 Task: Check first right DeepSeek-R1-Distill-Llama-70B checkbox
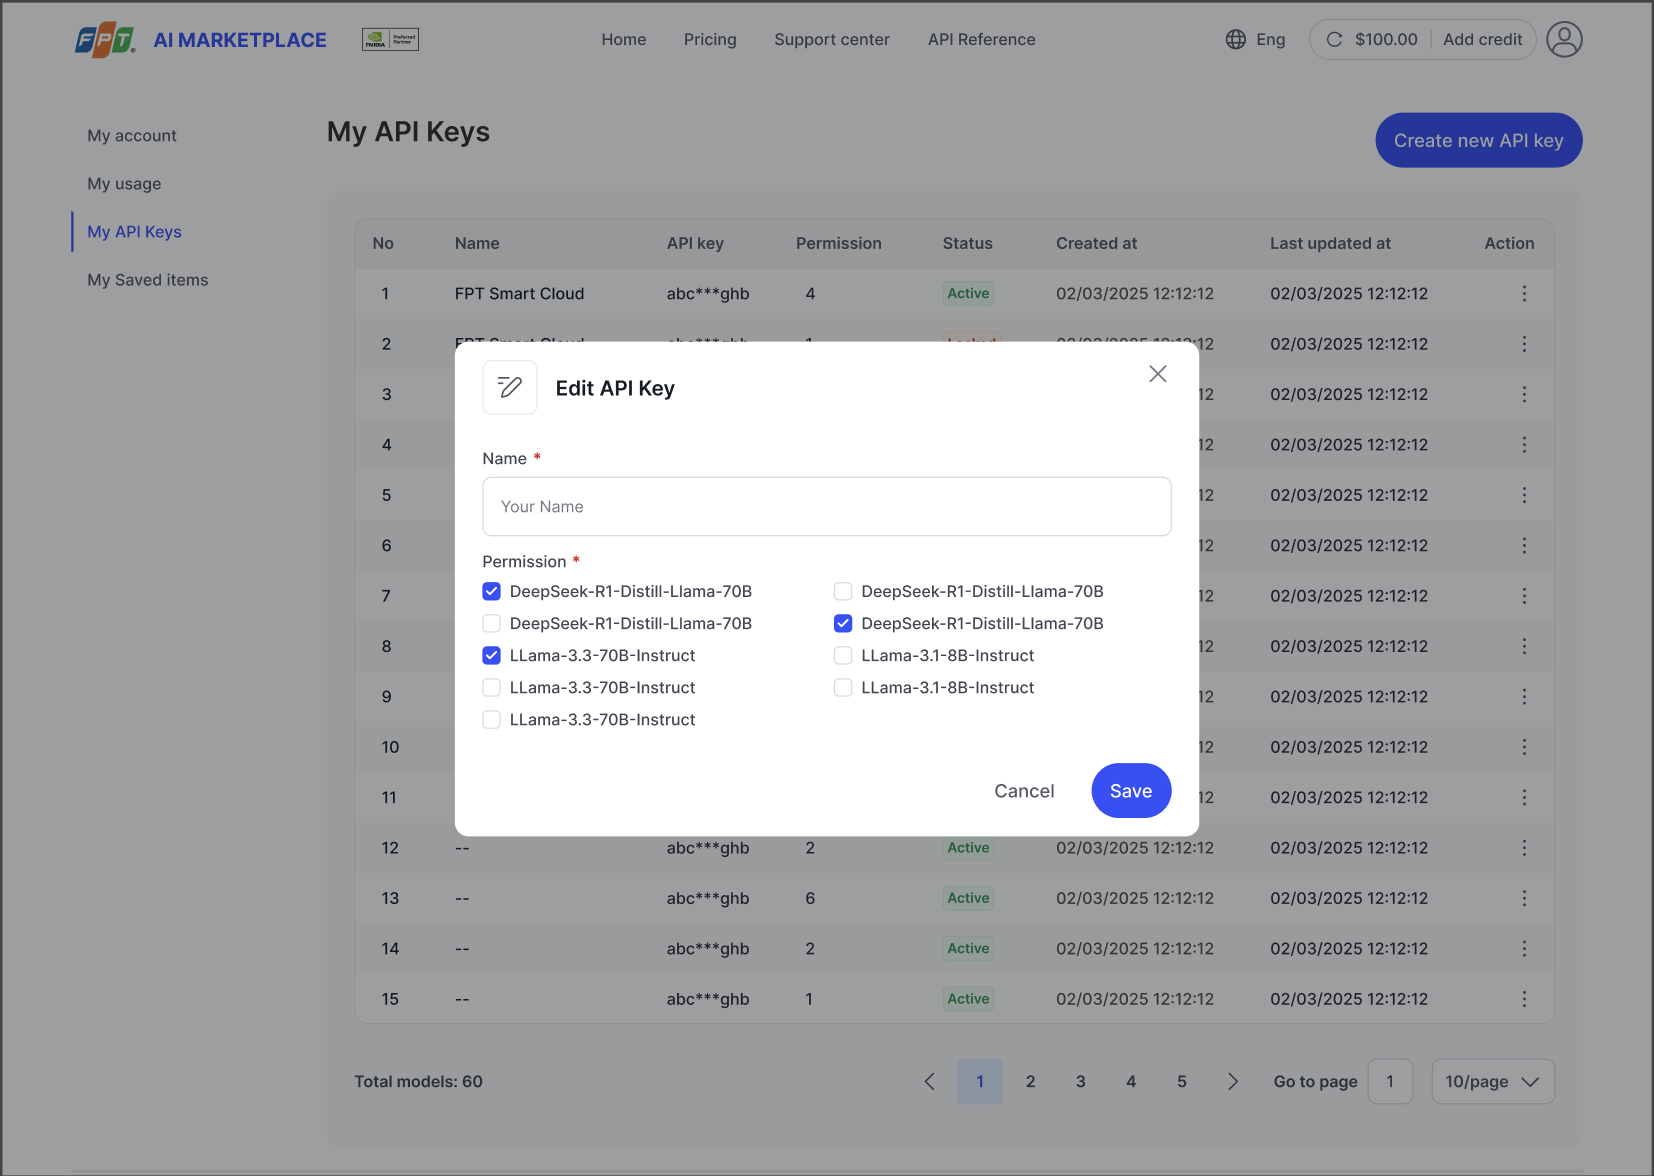[x=843, y=592]
